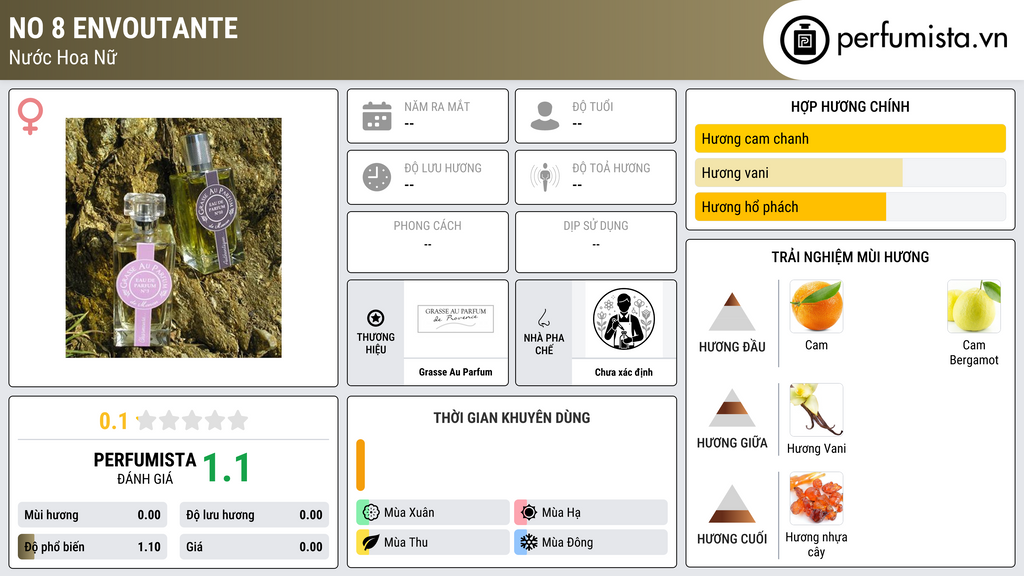Image resolution: width=1024 pixels, height=576 pixels.
Task: Open the Grasse Au Parfum brand link
Action: pyautogui.click(x=455, y=372)
